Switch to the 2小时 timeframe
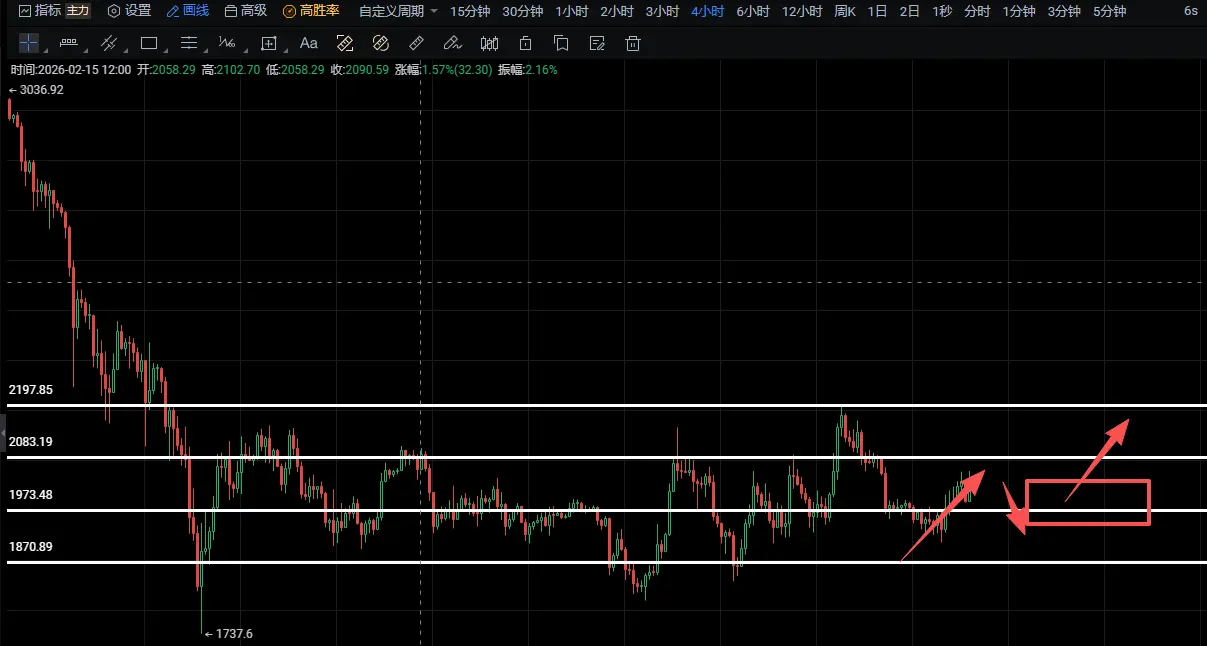 click(x=617, y=11)
